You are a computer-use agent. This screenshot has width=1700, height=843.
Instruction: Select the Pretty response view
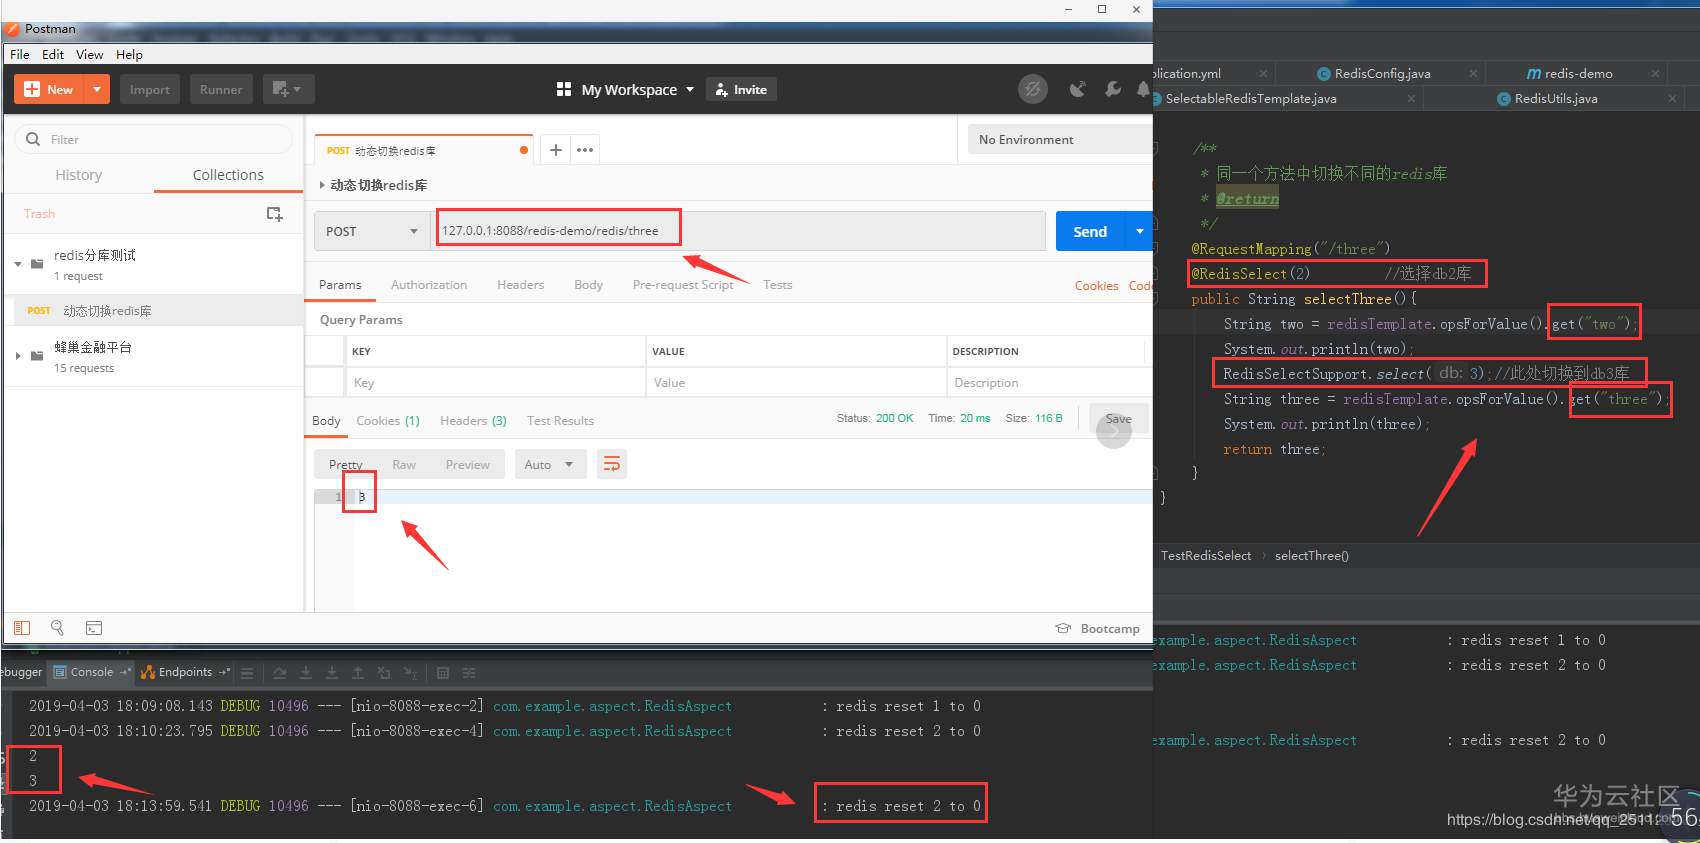coord(346,464)
